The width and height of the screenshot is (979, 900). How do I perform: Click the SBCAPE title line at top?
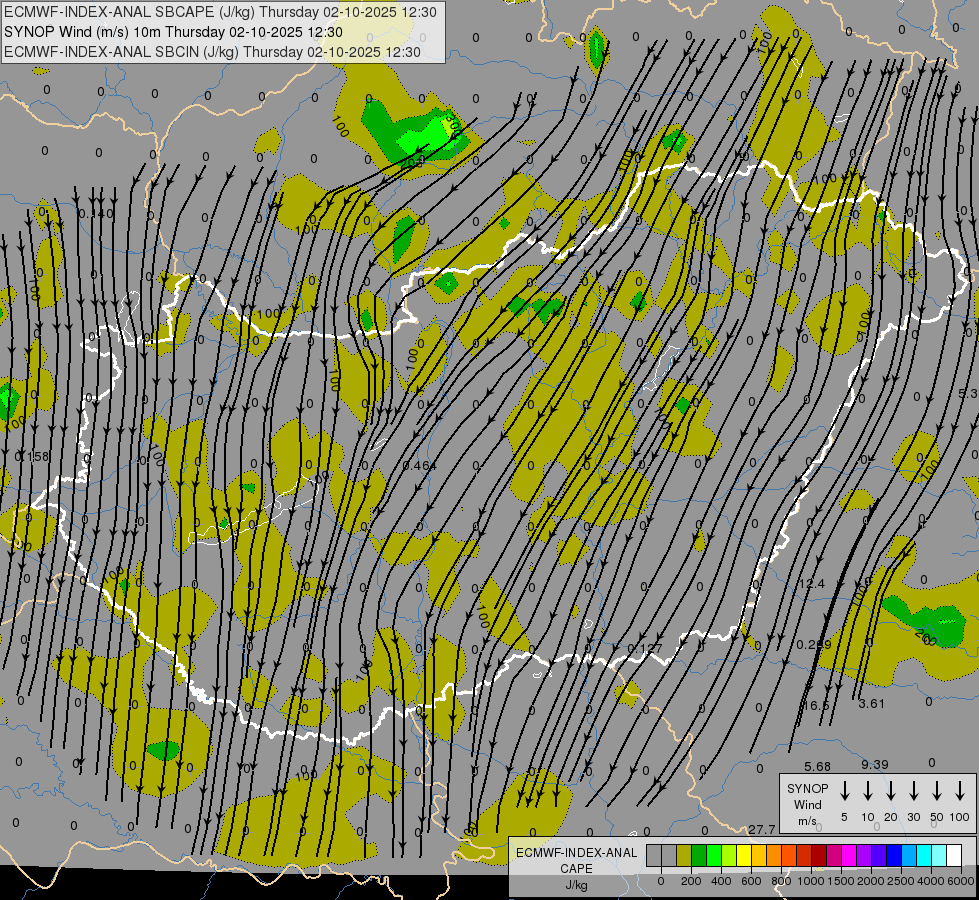point(221,13)
